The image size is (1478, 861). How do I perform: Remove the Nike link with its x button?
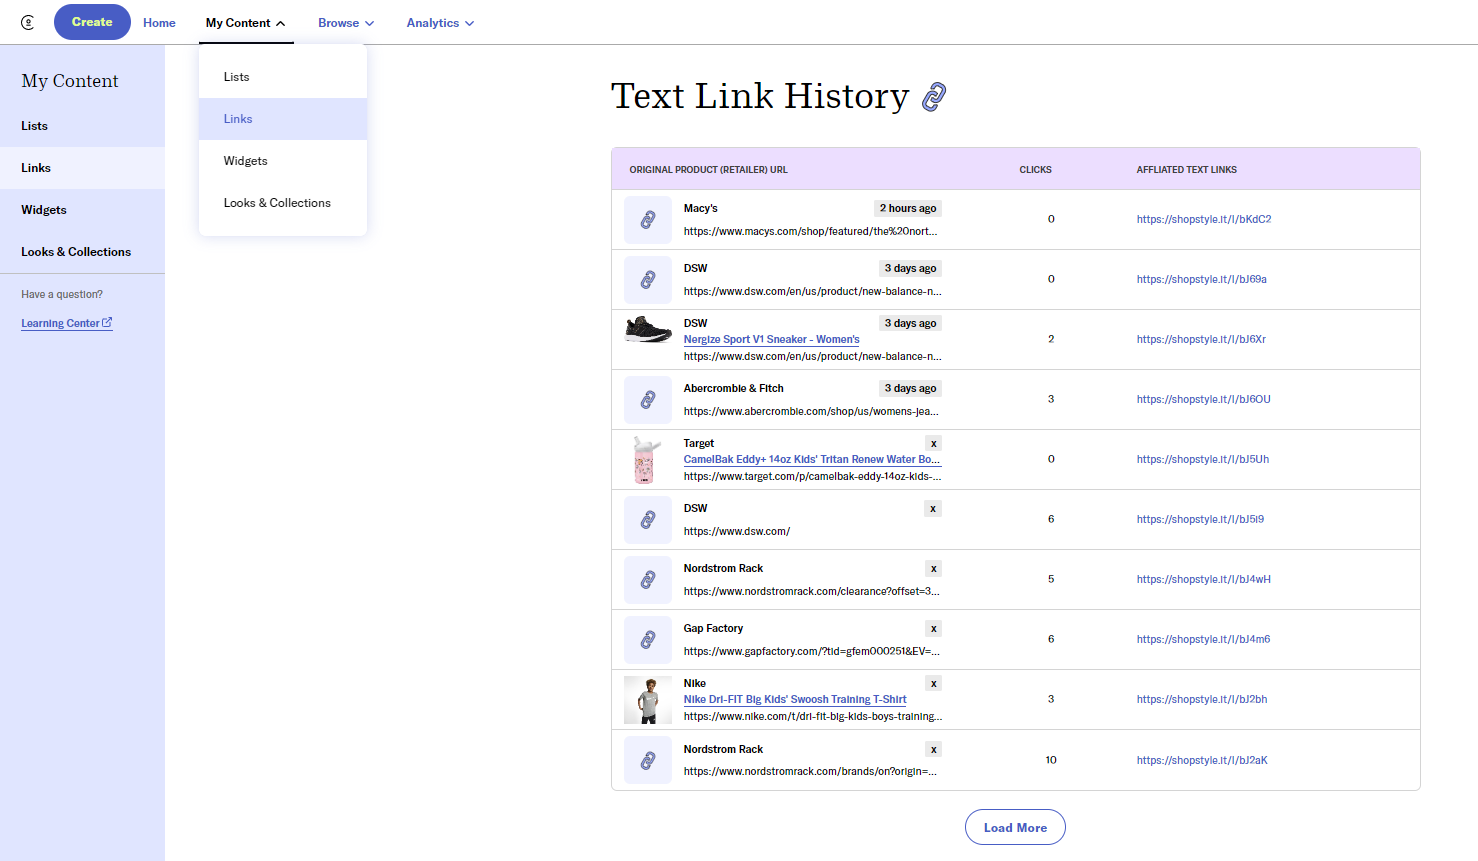click(934, 684)
